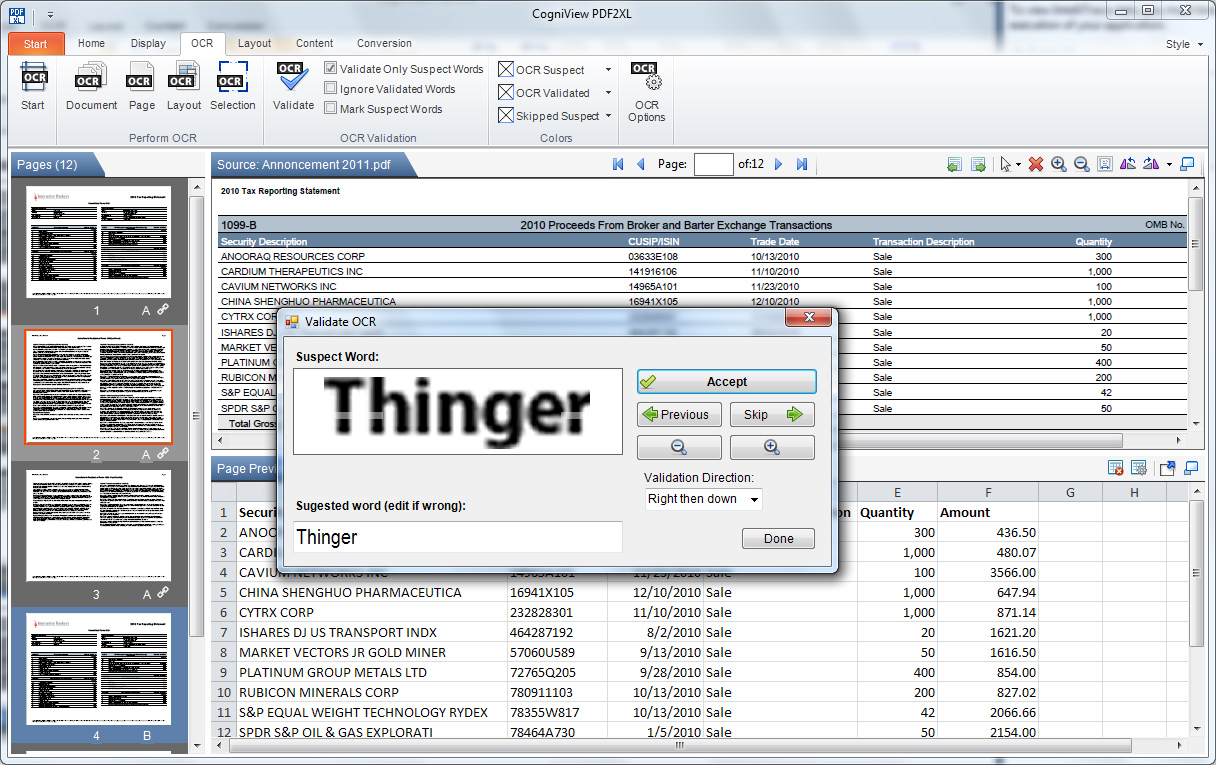Viewport: 1216px width, 765px height.
Task: Run OCR on Layout
Action: click(x=183, y=86)
